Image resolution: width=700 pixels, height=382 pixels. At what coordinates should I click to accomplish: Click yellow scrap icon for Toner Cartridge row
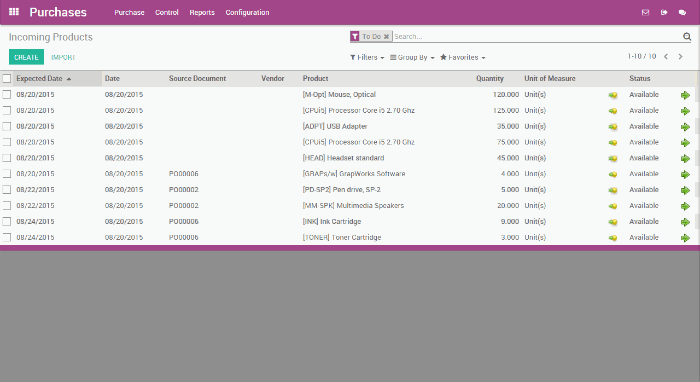(612, 238)
